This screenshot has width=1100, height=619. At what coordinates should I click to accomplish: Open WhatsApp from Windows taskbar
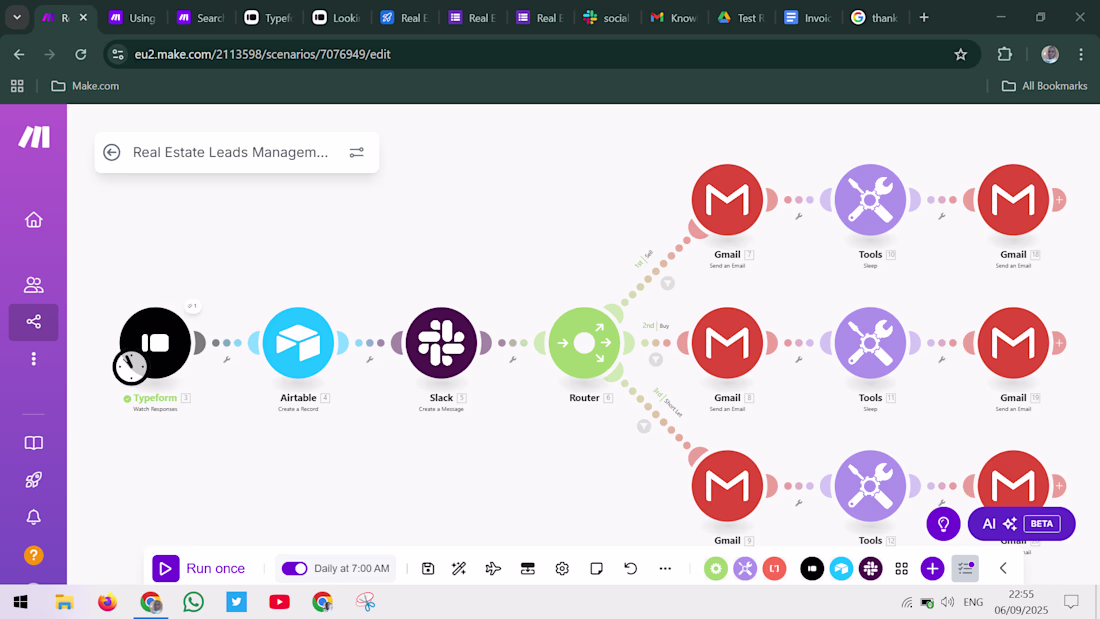pos(194,601)
